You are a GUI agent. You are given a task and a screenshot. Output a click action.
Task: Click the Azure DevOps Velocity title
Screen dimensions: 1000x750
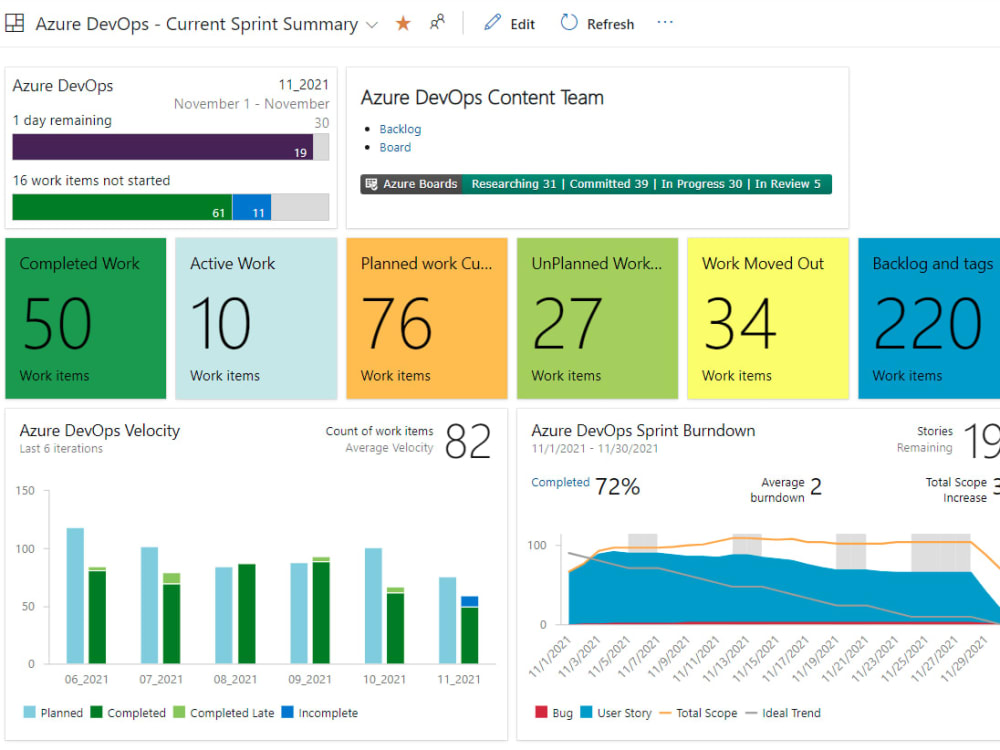[x=99, y=430]
